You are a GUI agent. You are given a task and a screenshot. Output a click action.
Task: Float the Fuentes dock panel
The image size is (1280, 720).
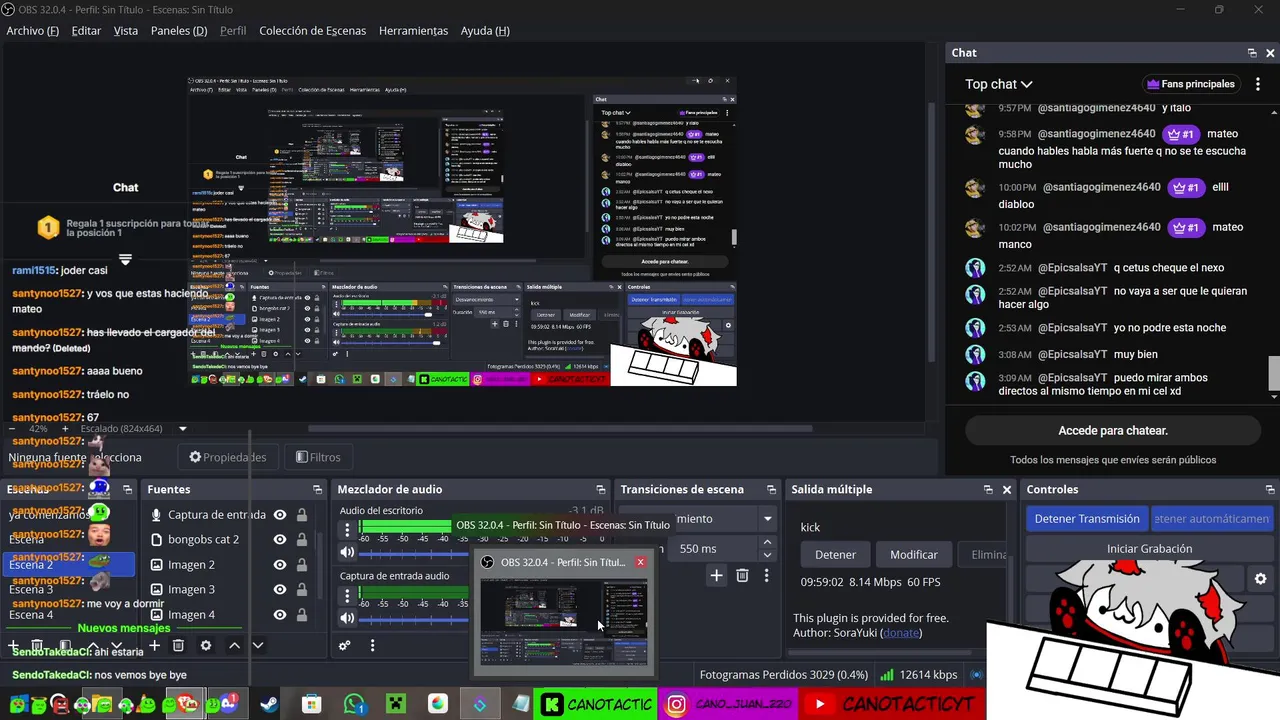pyautogui.click(x=317, y=489)
